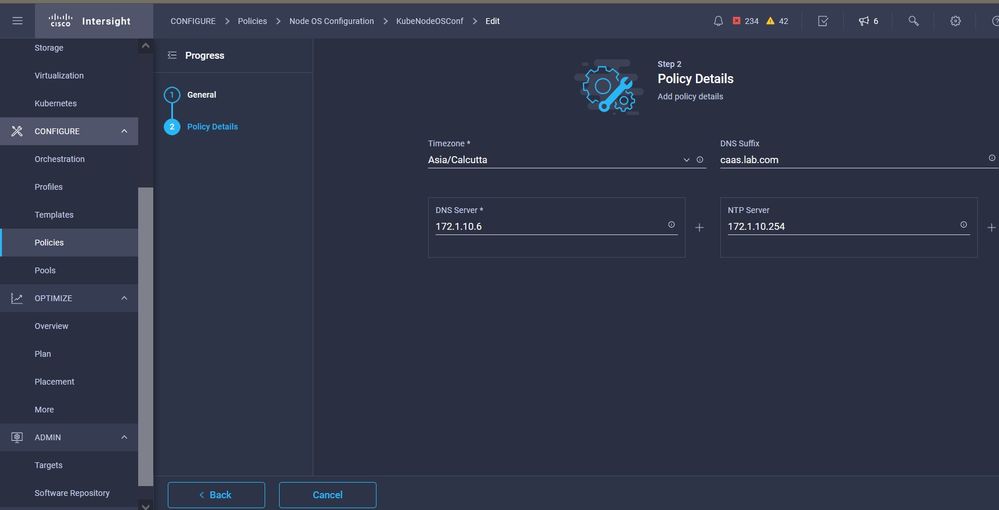
Task: Open the requests checklist icon
Action: [x=823, y=21]
